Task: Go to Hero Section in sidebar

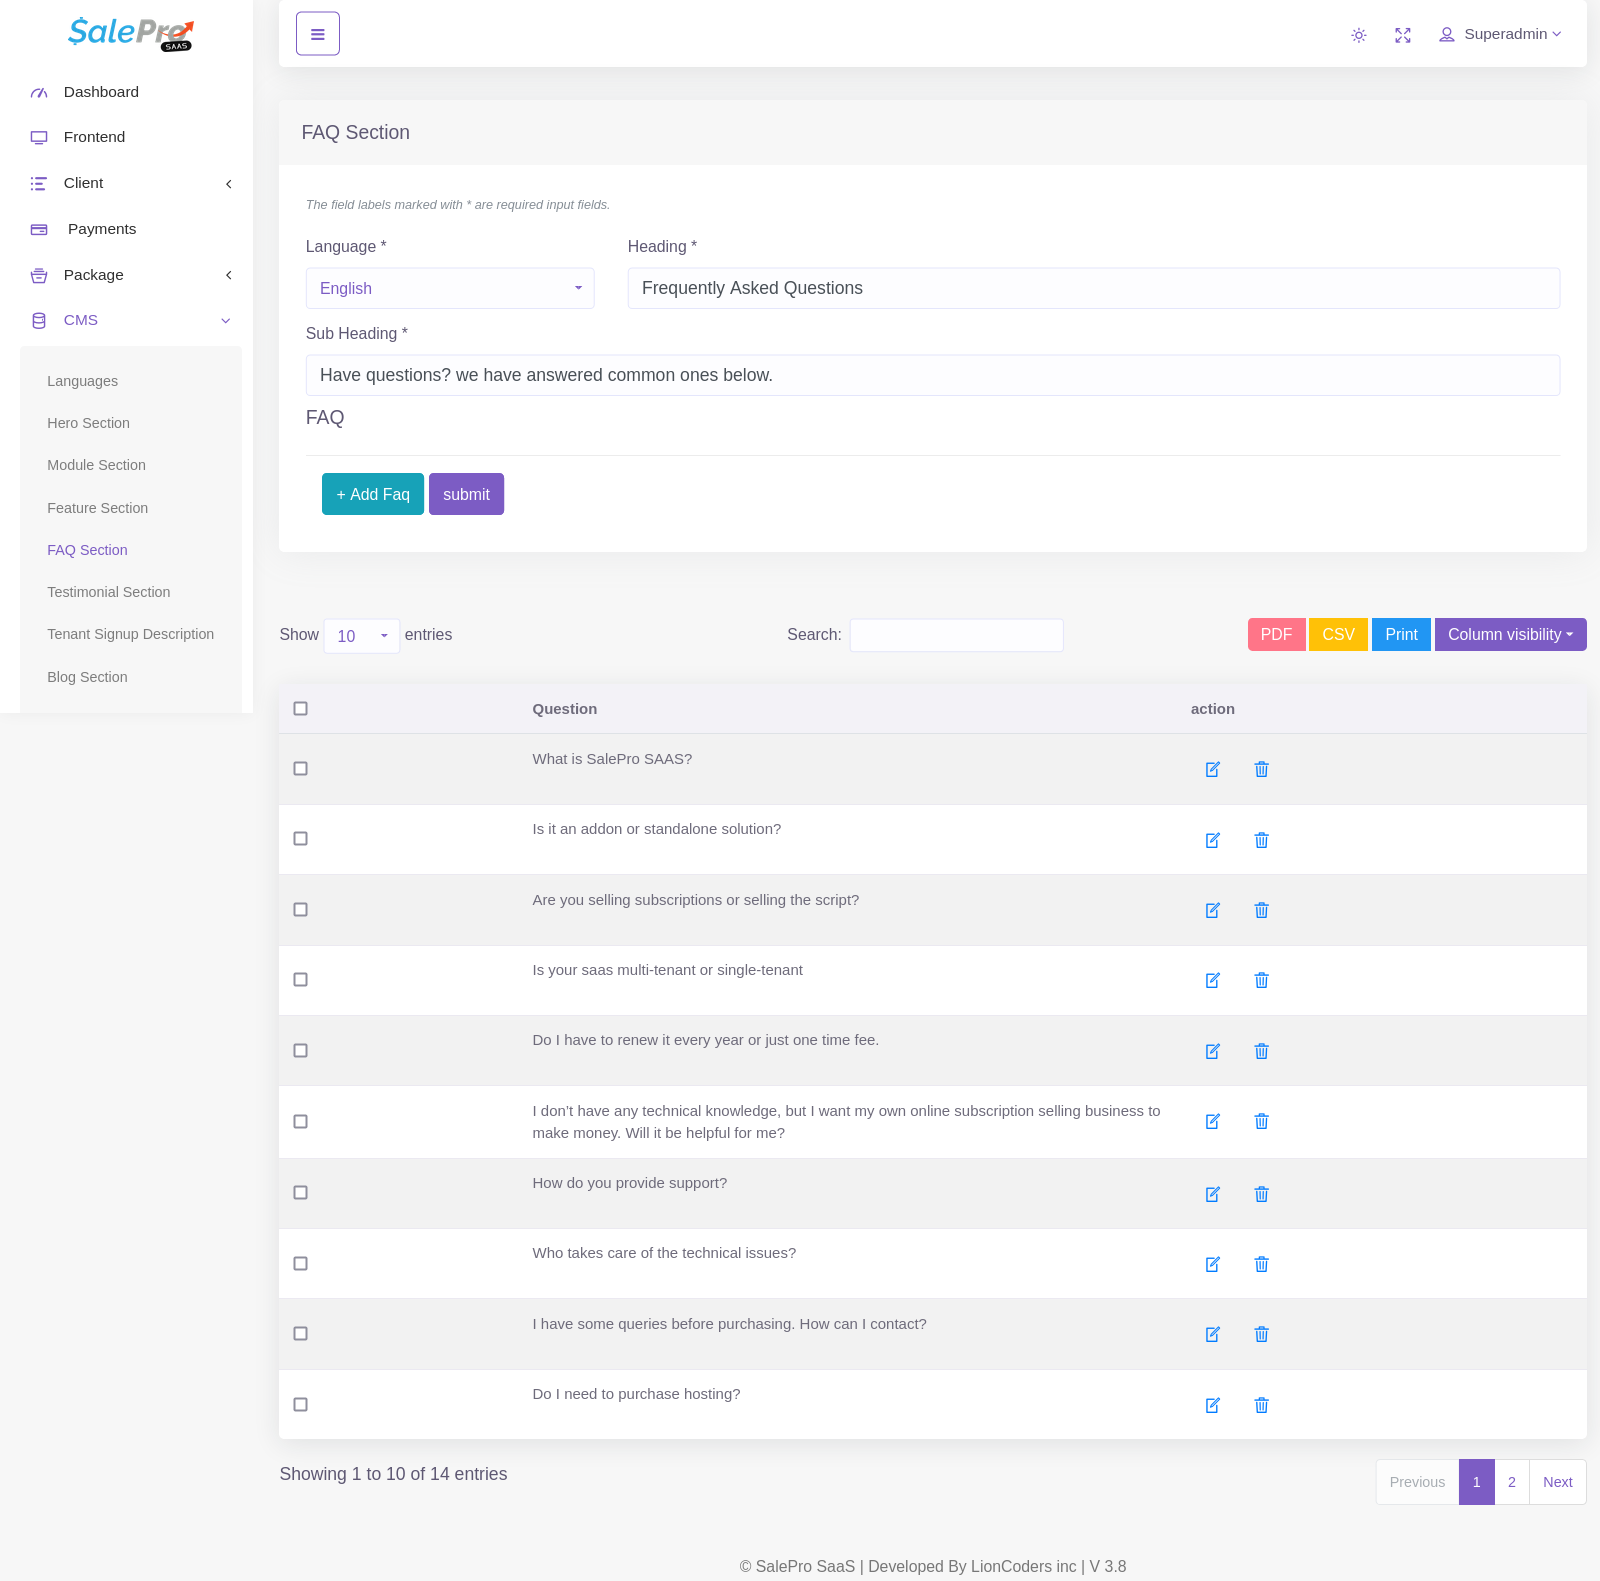Action: point(88,423)
